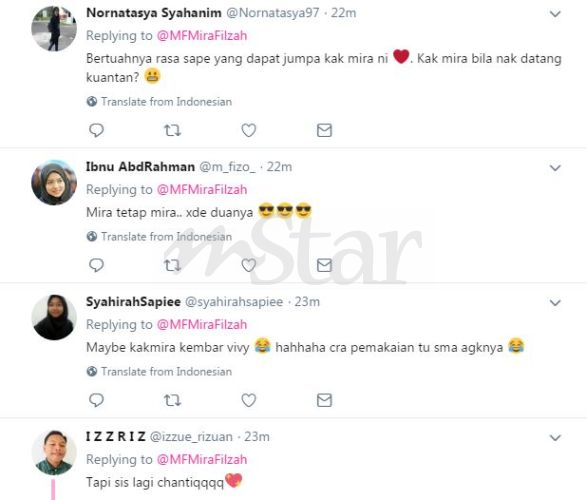Like Ibnu AbdRahman's tweet
The image size is (587, 500).
coord(249,265)
